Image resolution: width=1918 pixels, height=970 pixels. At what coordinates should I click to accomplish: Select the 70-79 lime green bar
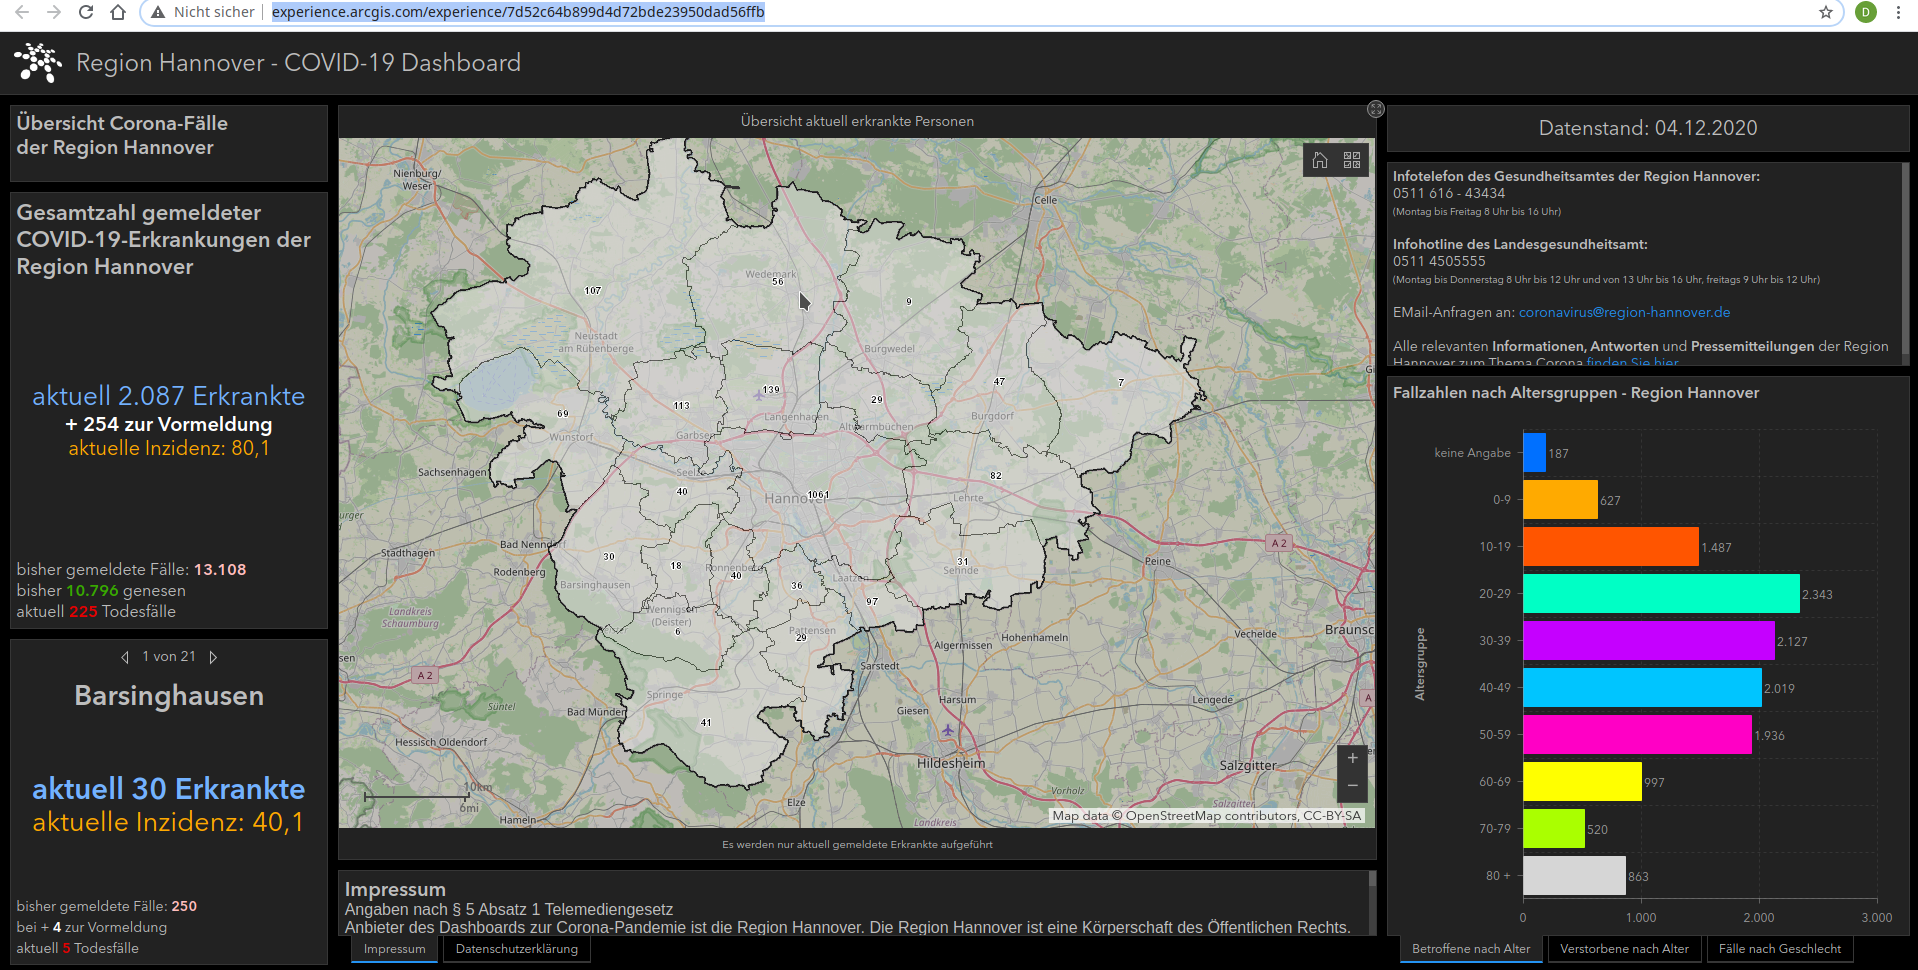click(x=1554, y=829)
